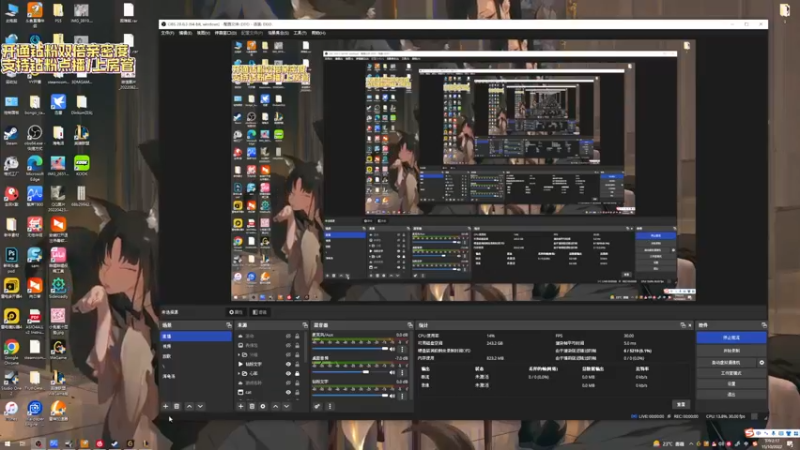This screenshot has height=450, width=800.
Task: Move scene up using the Scenes panel up arrow
Action: (x=189, y=407)
